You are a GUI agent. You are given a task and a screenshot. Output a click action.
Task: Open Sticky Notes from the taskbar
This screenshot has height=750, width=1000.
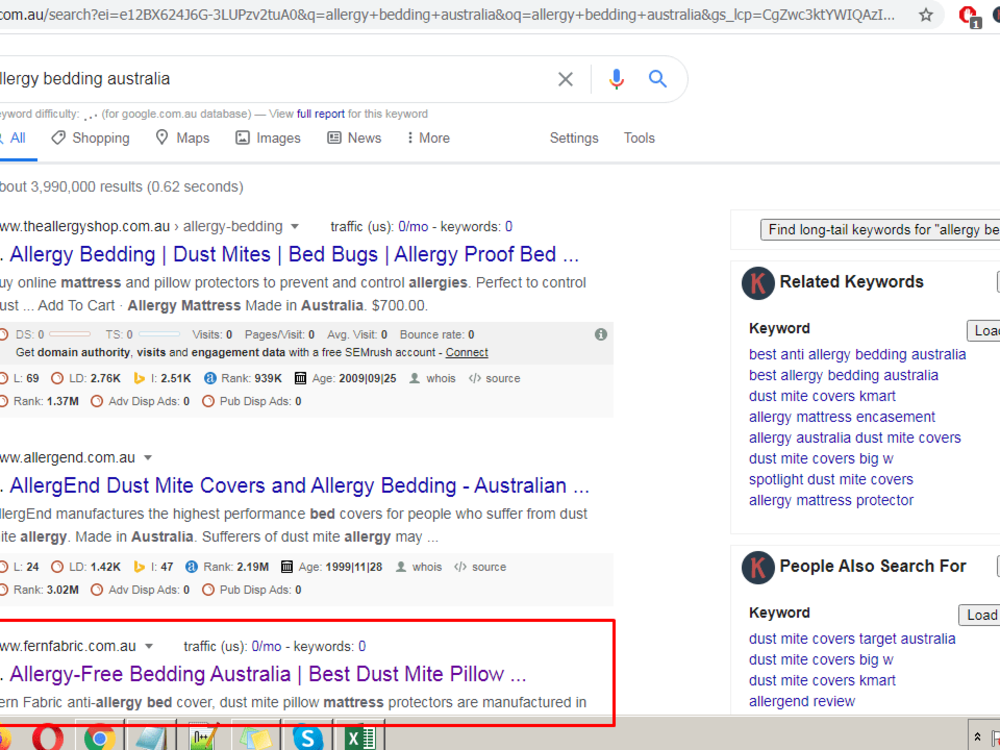(x=255, y=738)
